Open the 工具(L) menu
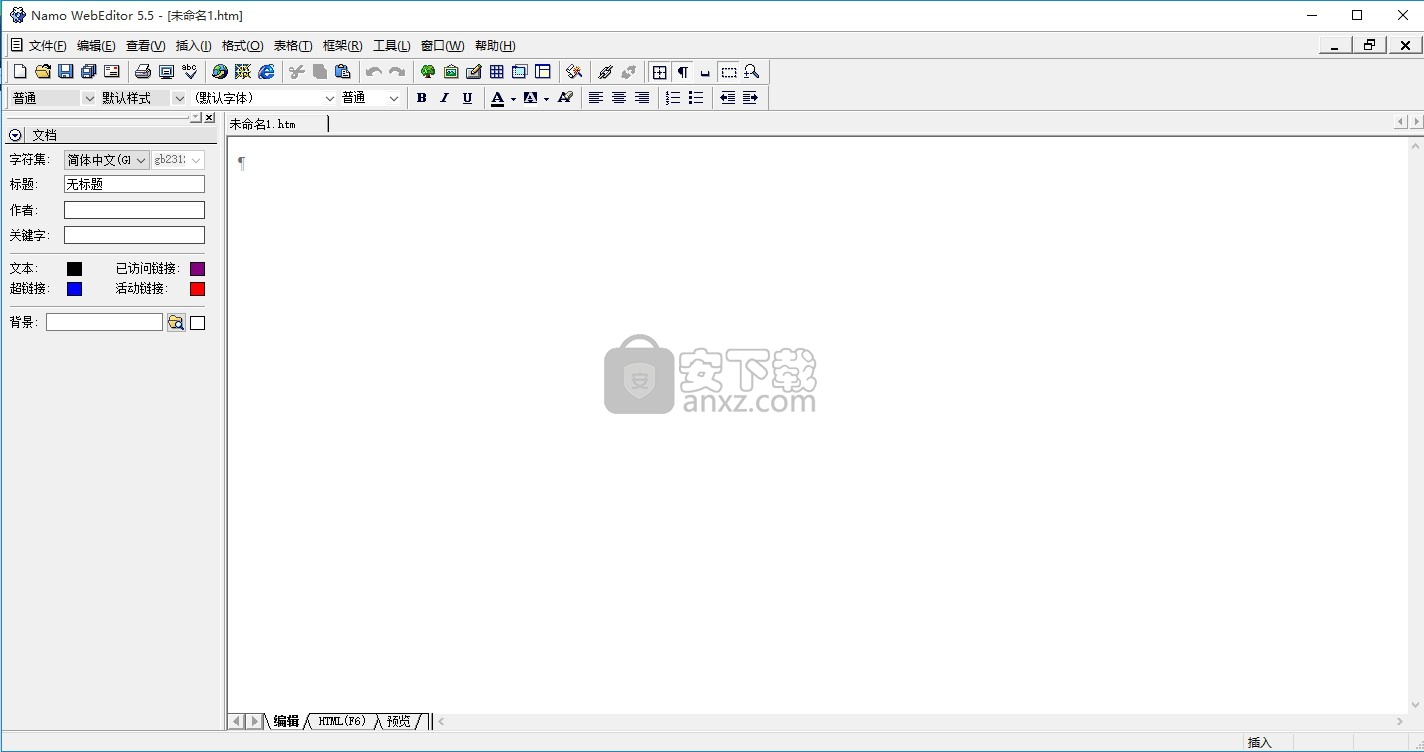The height and width of the screenshot is (752, 1424). [391, 46]
